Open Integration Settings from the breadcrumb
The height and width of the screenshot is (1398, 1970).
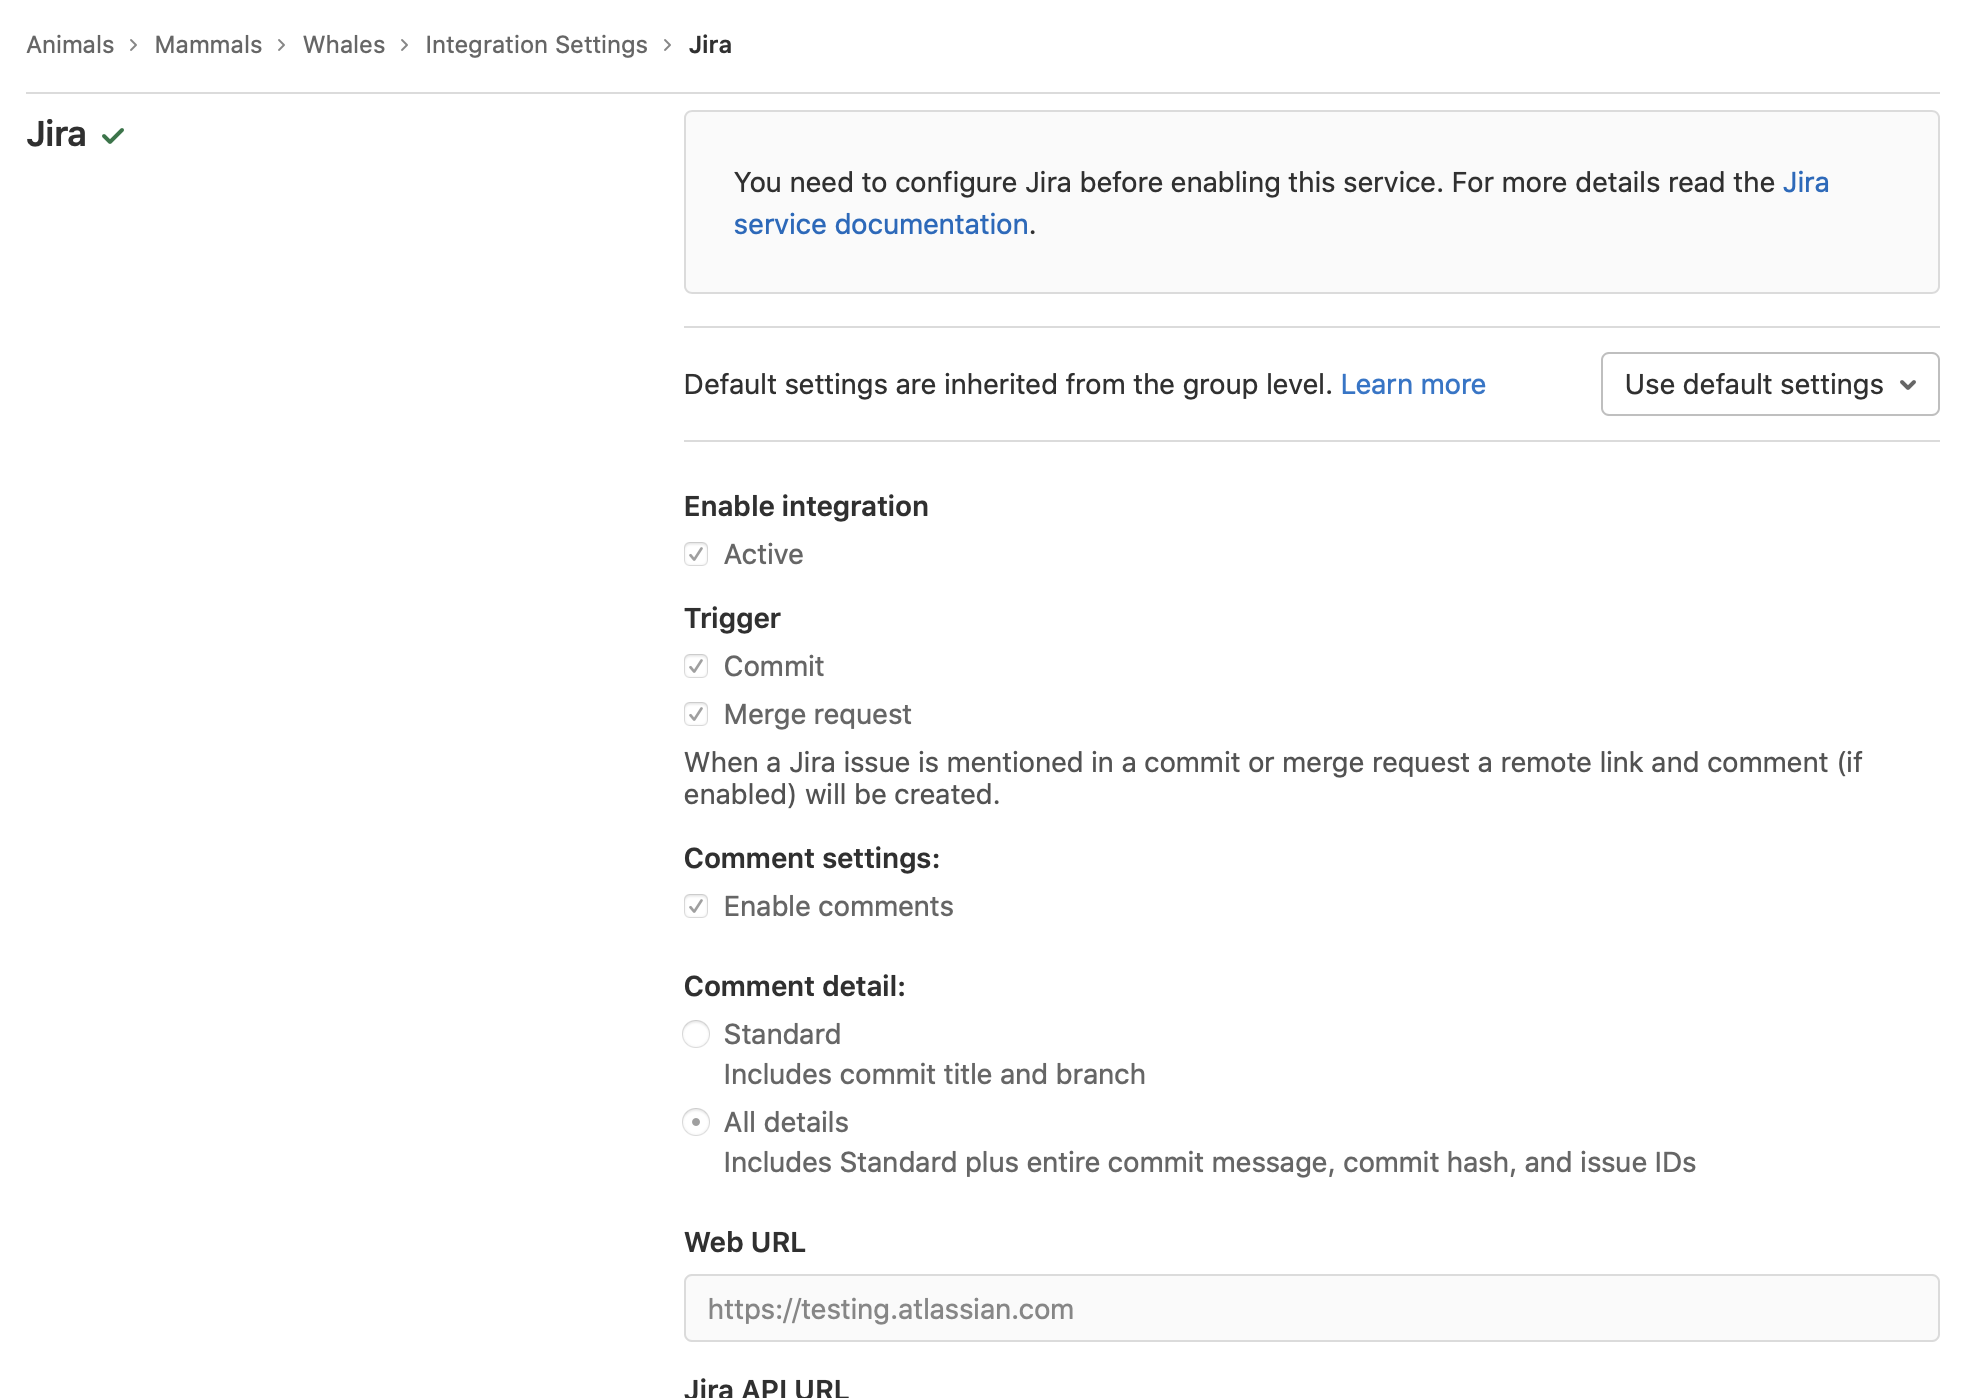[536, 44]
